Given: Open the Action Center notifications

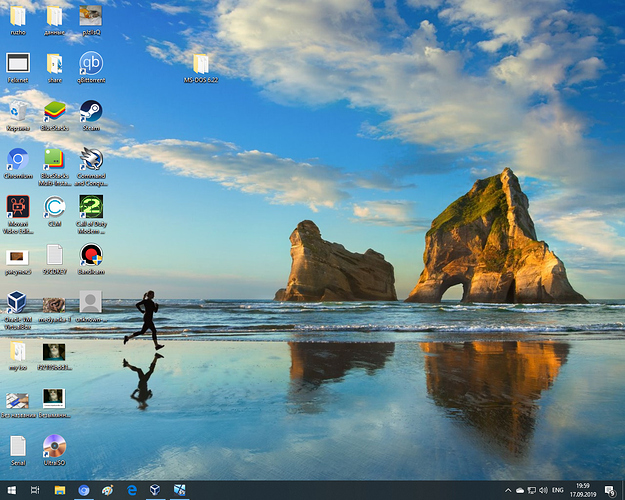Looking at the screenshot, I should tap(609, 490).
